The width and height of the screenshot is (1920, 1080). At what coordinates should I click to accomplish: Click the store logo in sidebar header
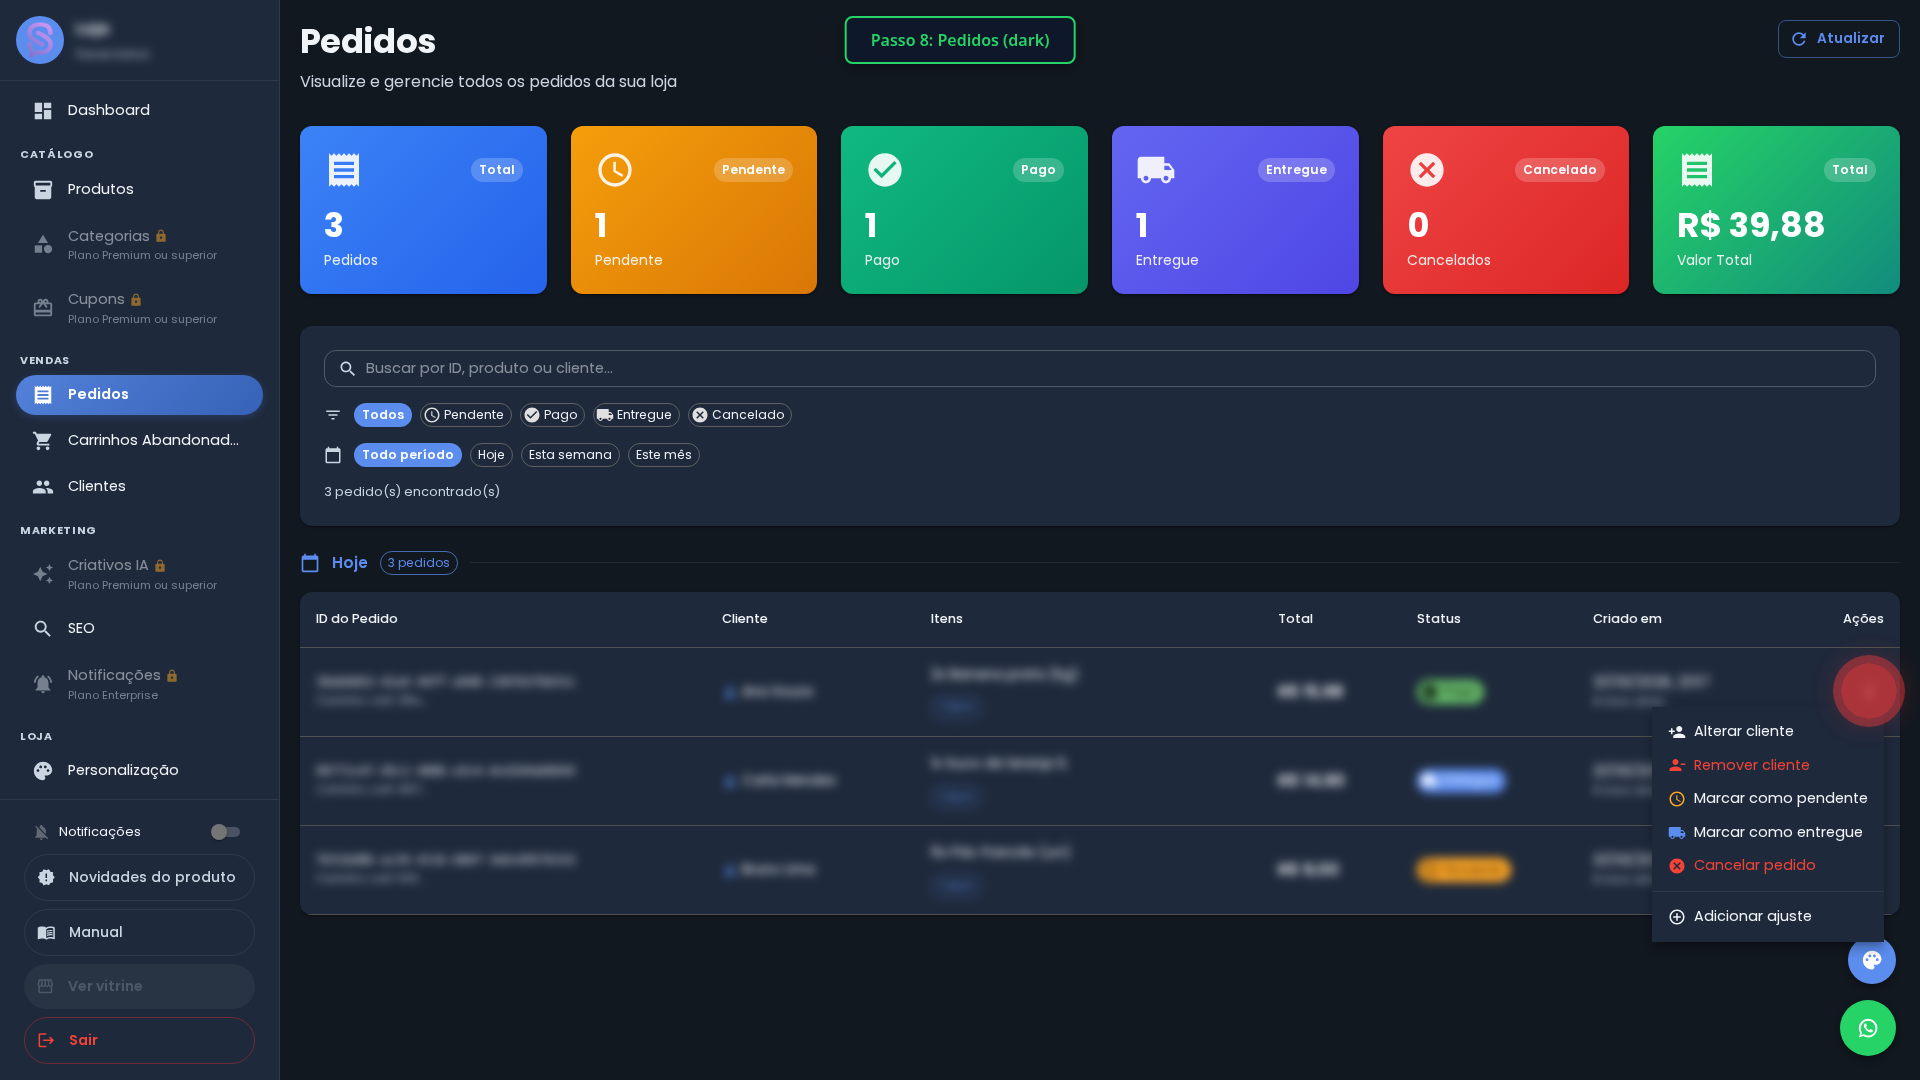click(40, 40)
